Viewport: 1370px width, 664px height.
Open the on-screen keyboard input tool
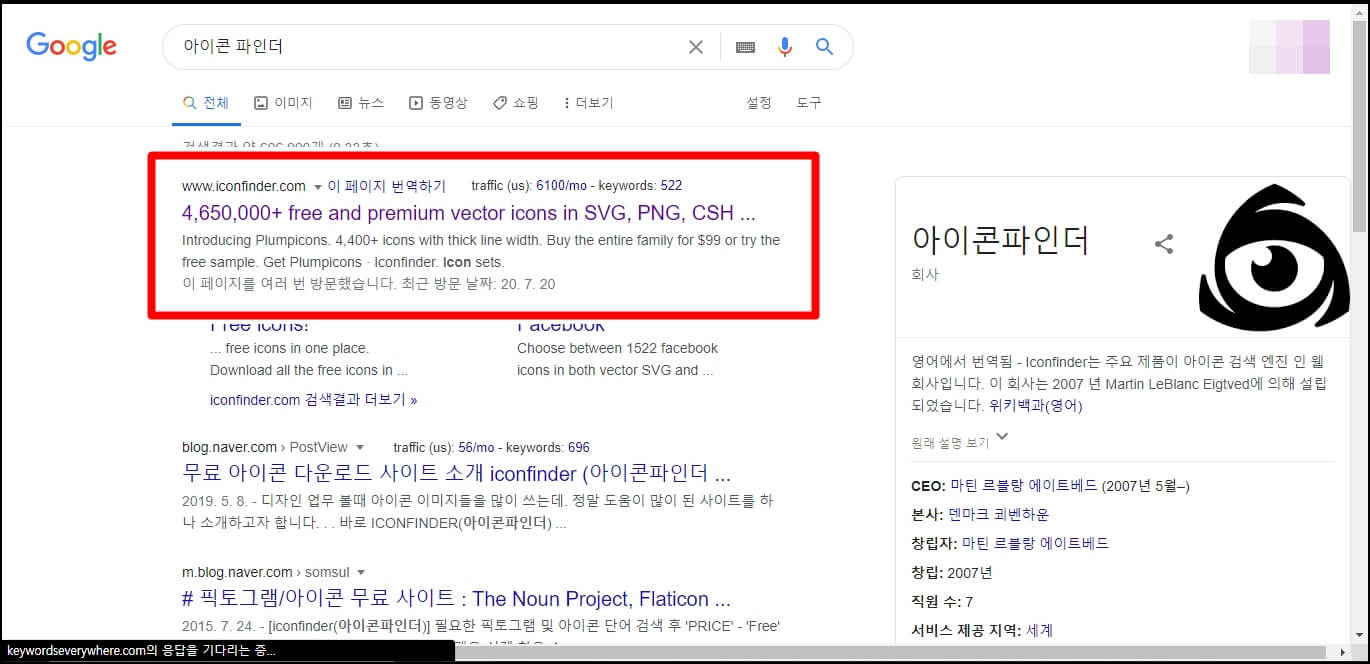pos(745,47)
